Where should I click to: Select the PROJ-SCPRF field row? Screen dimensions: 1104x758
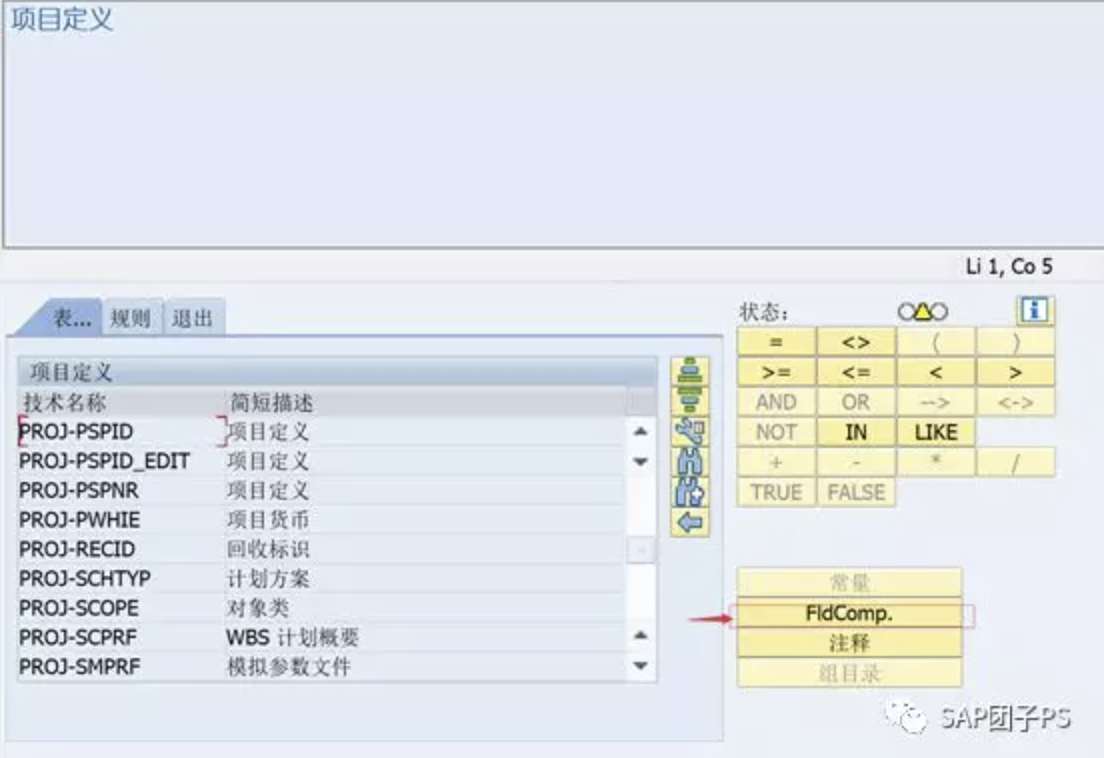(x=321, y=637)
